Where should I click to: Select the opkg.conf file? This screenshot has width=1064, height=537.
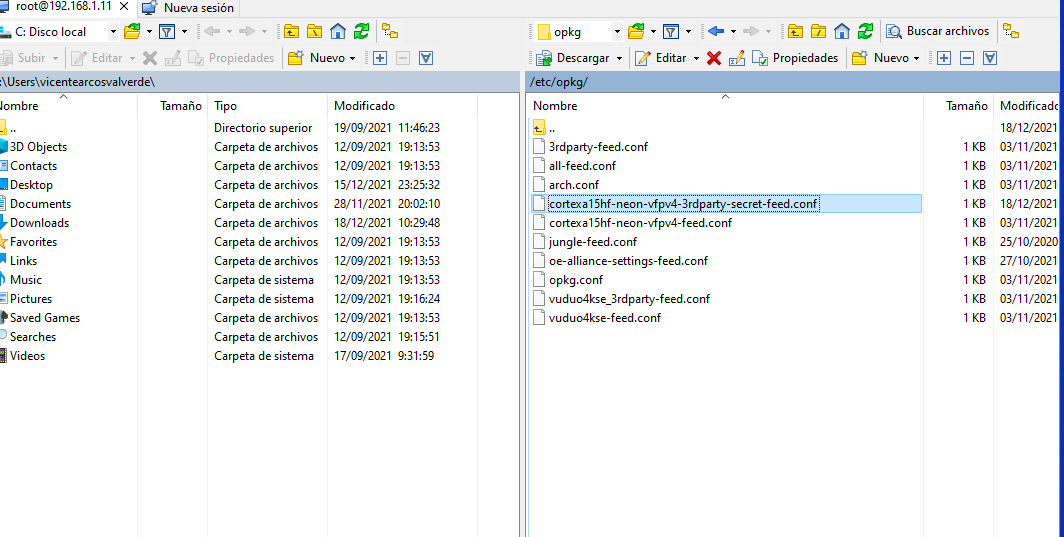pyautogui.click(x=575, y=280)
